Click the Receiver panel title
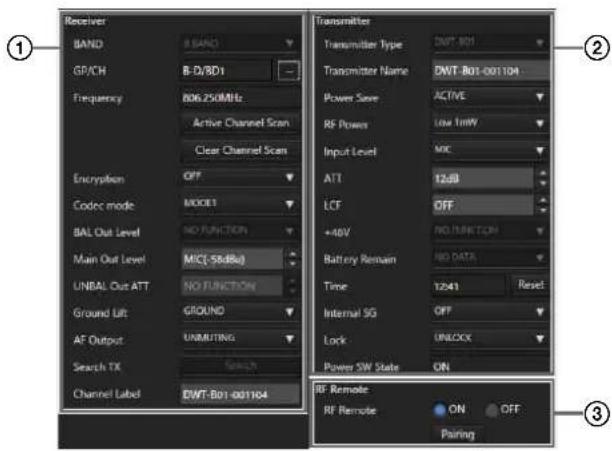This screenshot has width=612, height=451. [x=85, y=21]
